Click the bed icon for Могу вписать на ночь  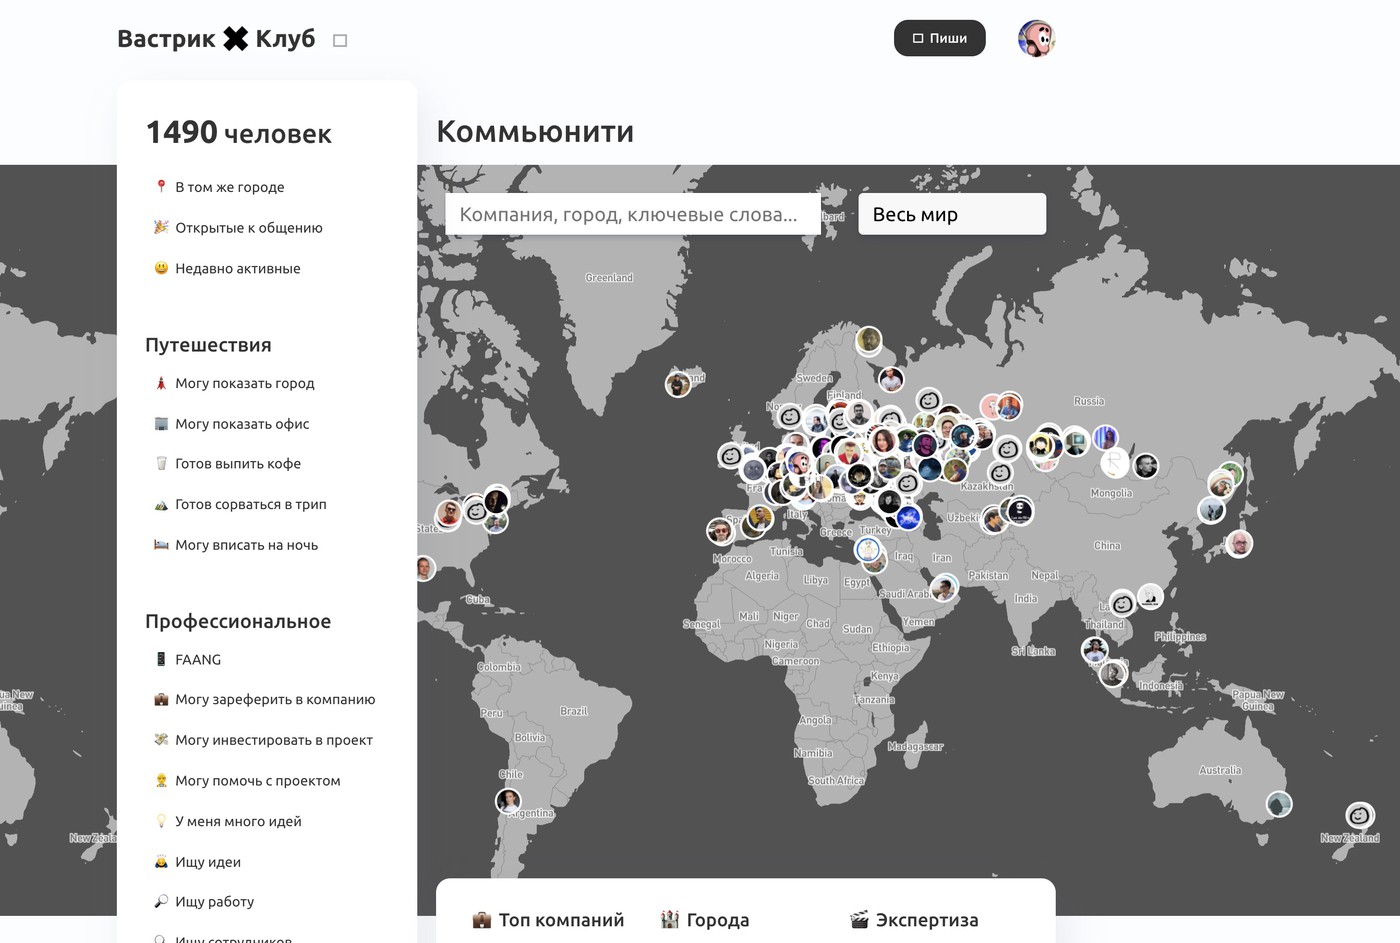click(x=161, y=545)
